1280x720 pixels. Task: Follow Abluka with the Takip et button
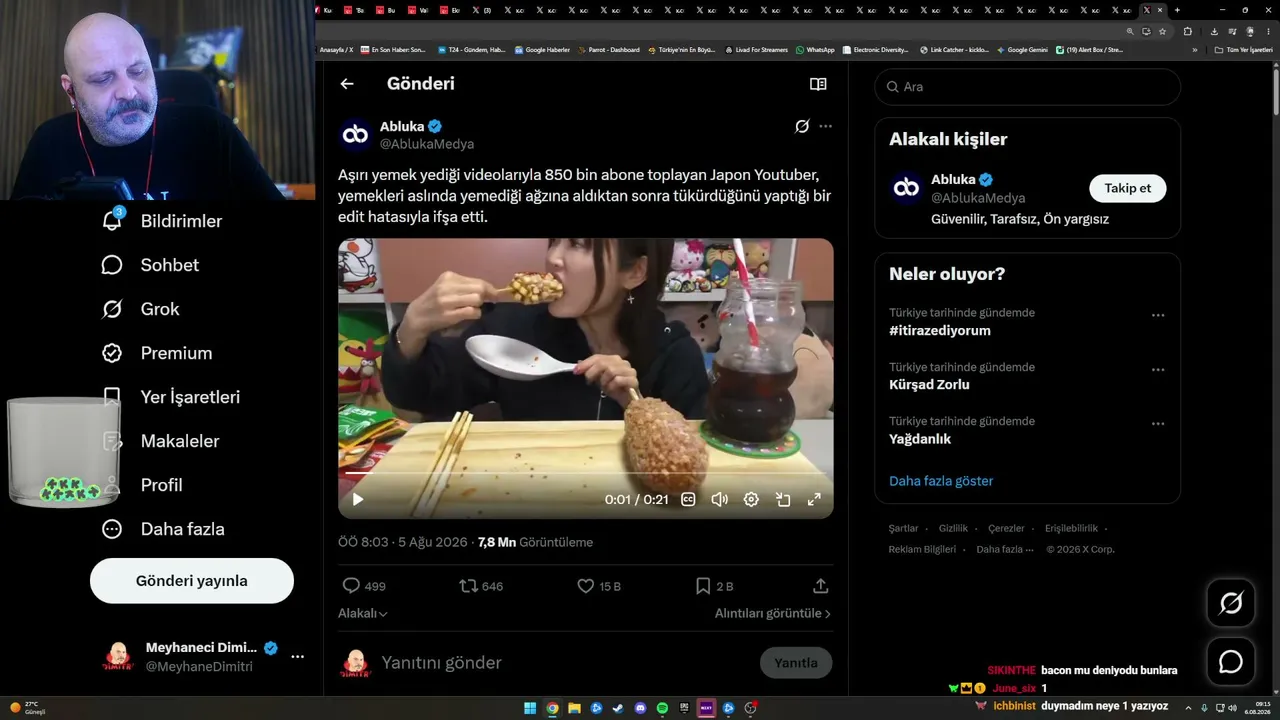coord(1128,188)
